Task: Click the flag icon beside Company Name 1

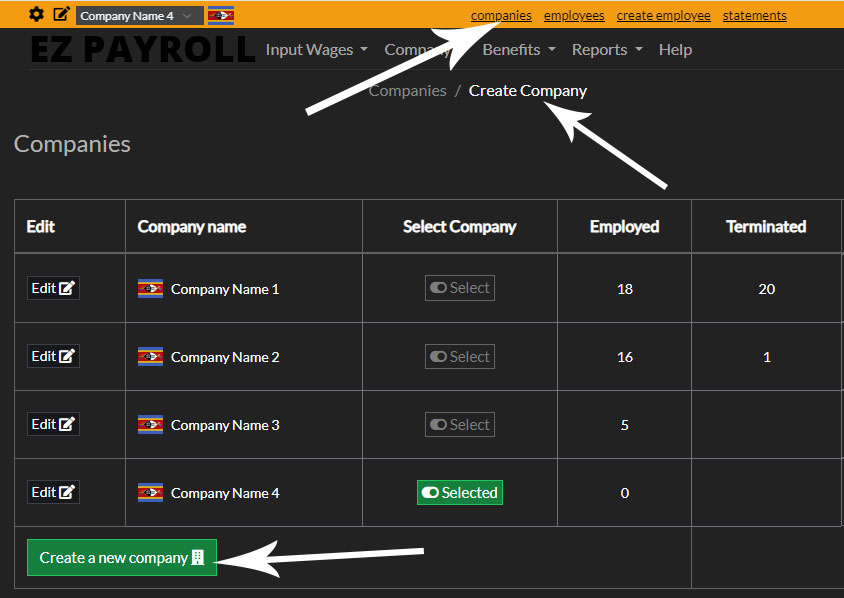Action: 150,288
